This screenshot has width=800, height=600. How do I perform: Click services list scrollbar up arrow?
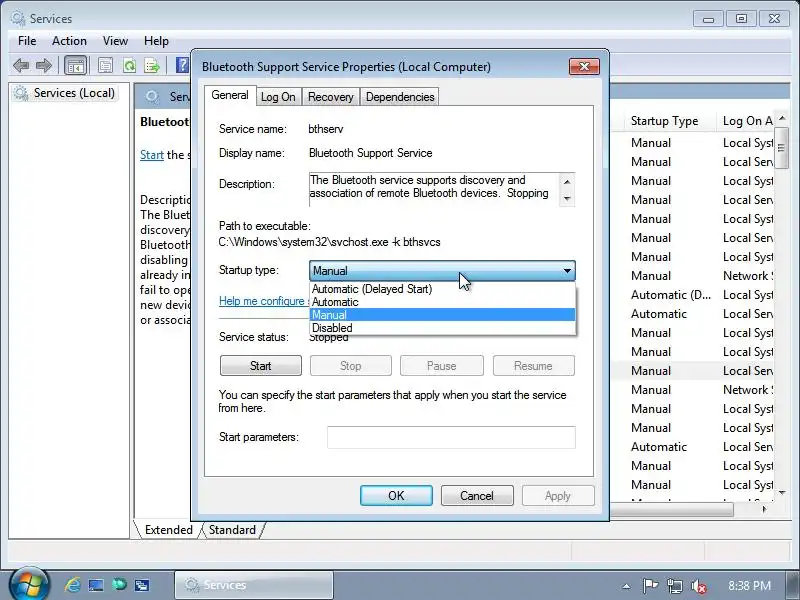coord(782,118)
